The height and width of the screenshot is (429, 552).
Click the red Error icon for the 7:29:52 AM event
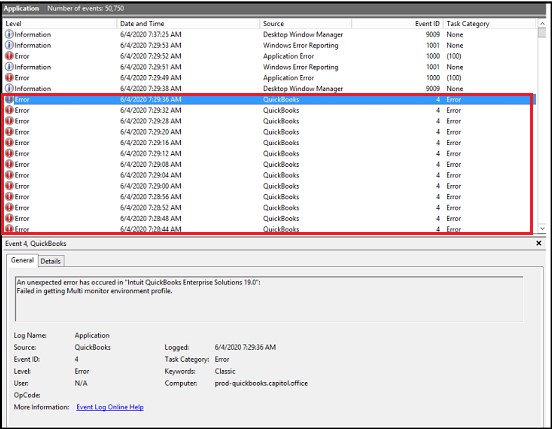(x=9, y=56)
